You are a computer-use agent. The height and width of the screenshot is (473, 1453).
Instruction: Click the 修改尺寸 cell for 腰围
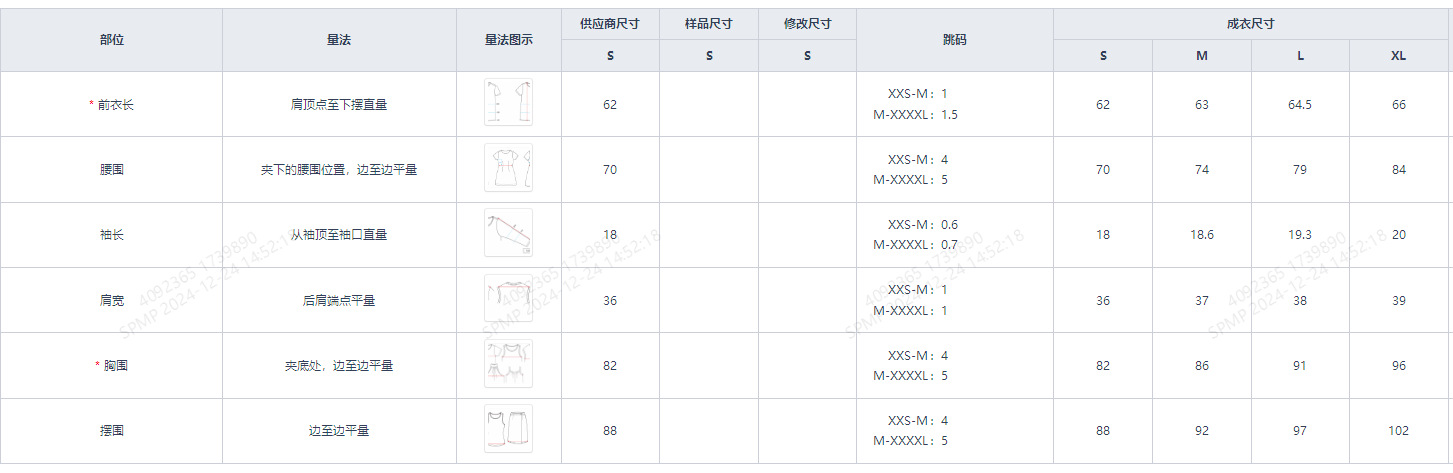807,169
